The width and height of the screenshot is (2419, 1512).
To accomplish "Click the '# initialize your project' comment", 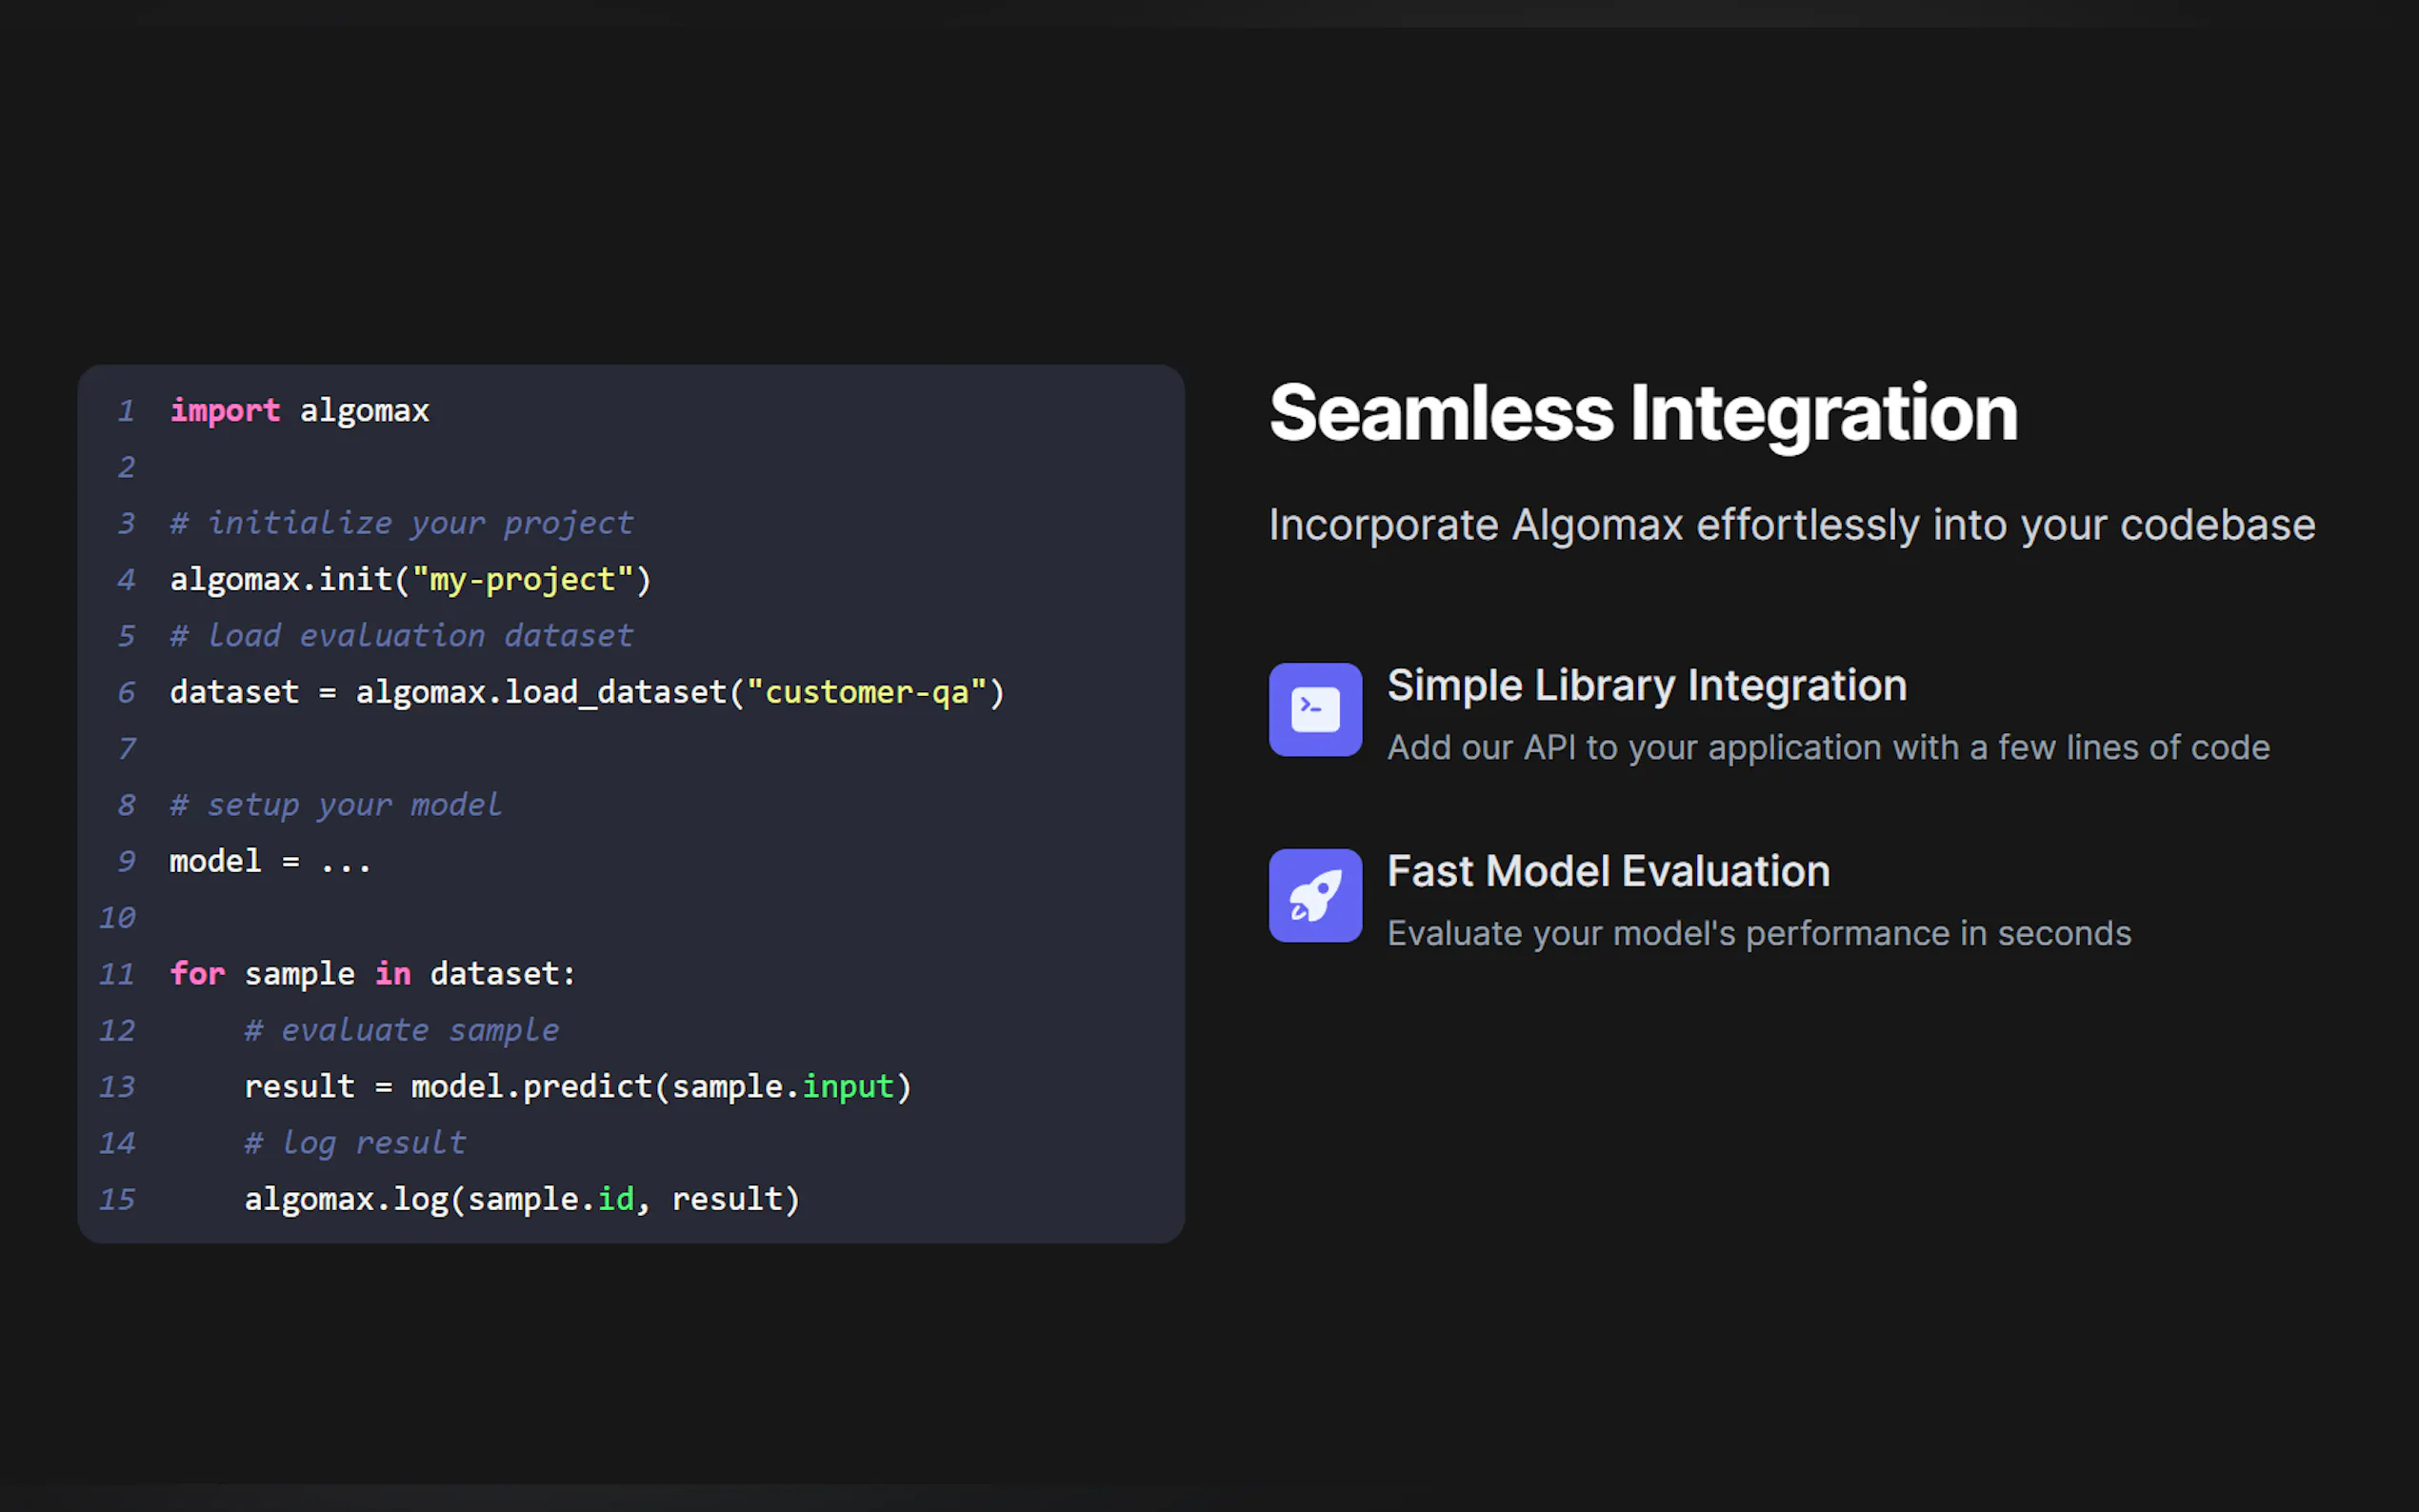I will [x=401, y=523].
